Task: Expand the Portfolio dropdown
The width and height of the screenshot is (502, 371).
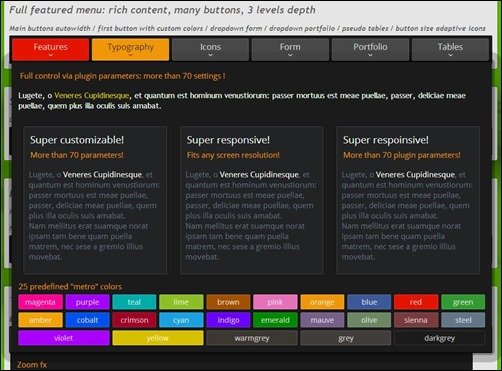Action: 370,49
